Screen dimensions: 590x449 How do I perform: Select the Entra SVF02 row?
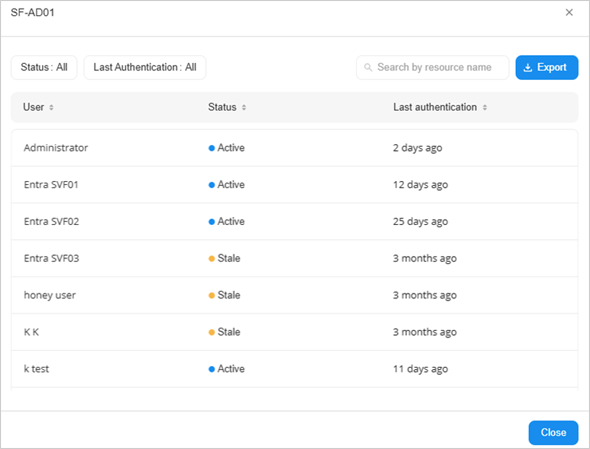click(295, 222)
